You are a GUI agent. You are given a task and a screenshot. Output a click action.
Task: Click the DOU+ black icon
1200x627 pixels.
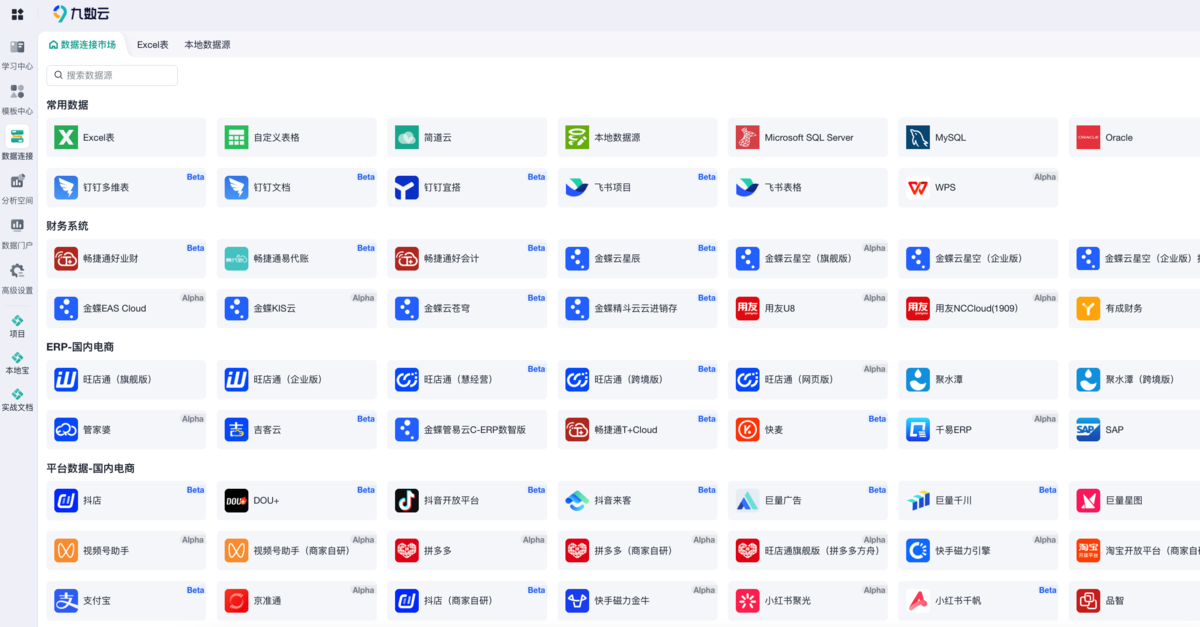coord(236,500)
